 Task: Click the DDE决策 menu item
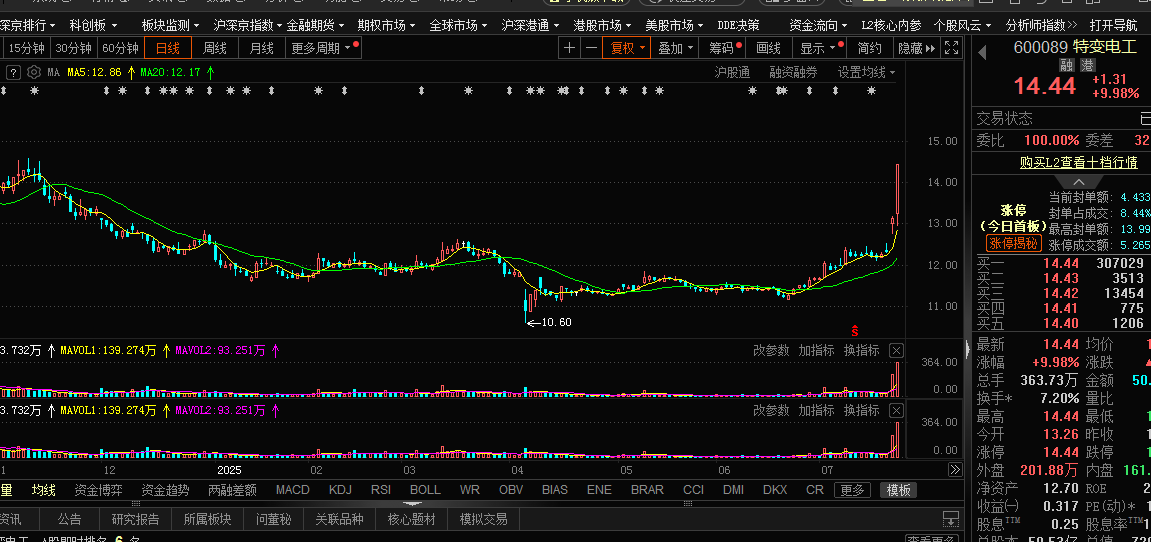[x=738, y=25]
